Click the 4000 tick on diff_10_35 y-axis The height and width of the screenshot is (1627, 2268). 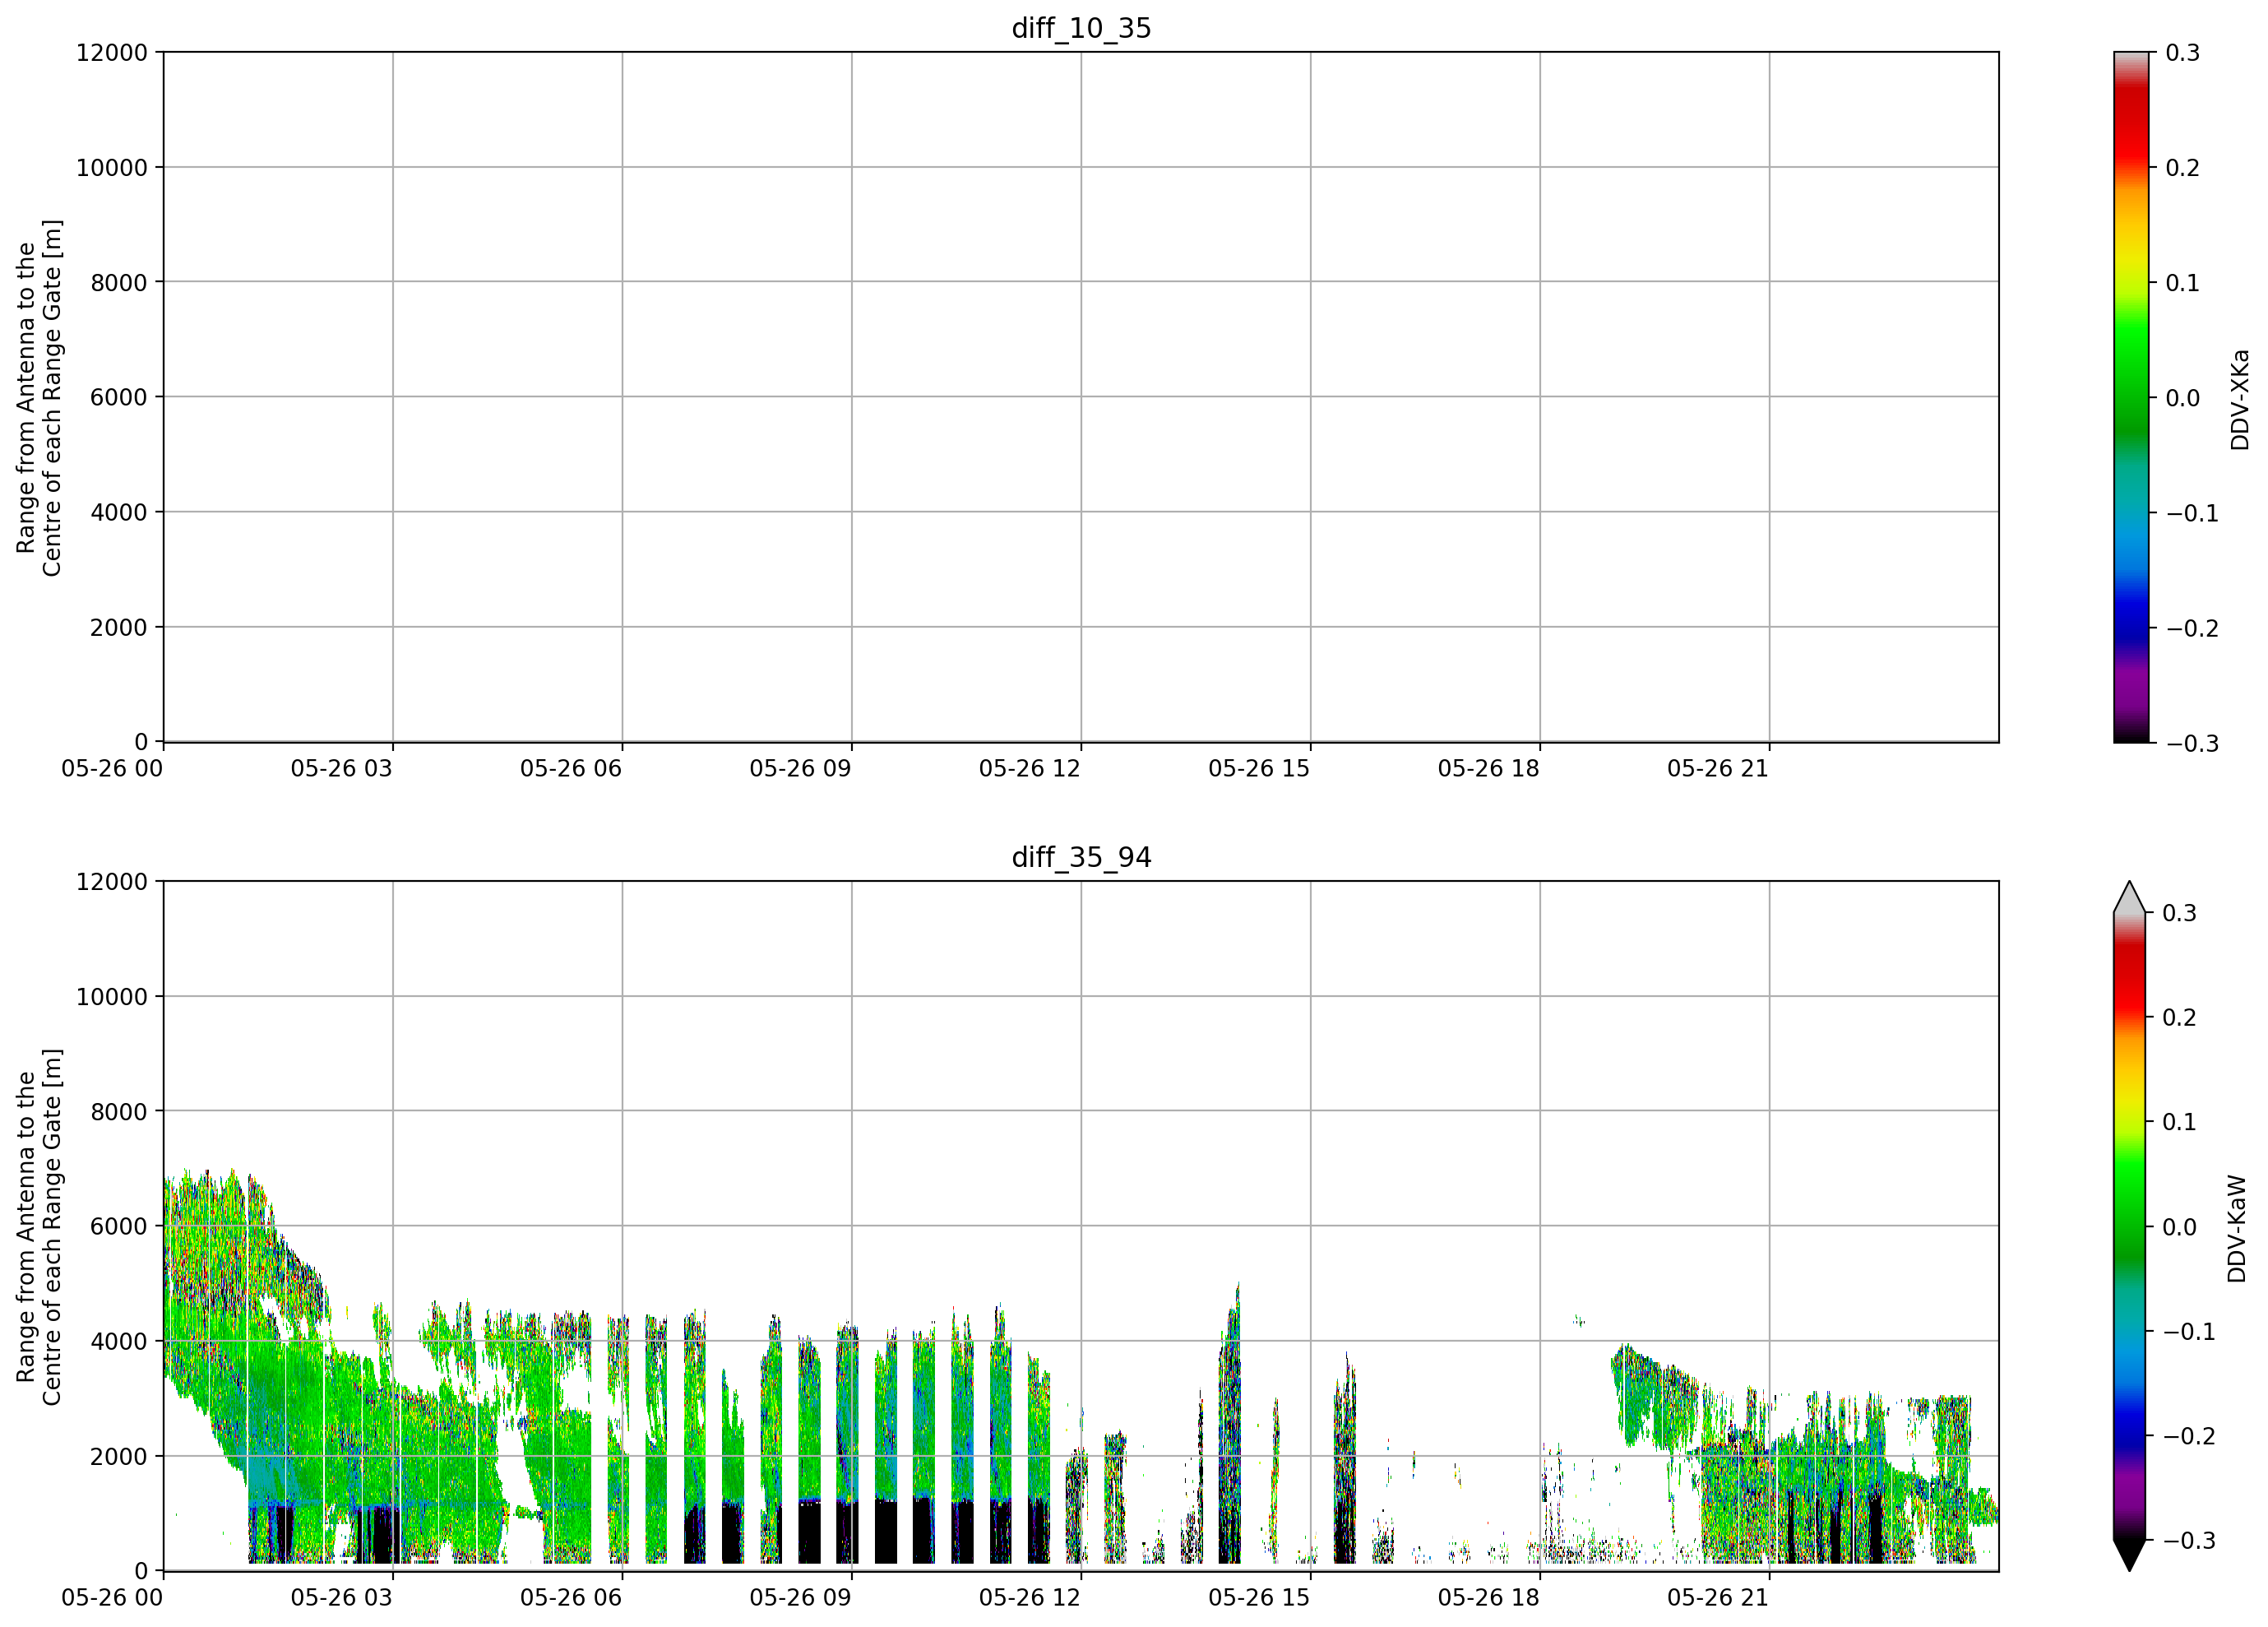119,512
